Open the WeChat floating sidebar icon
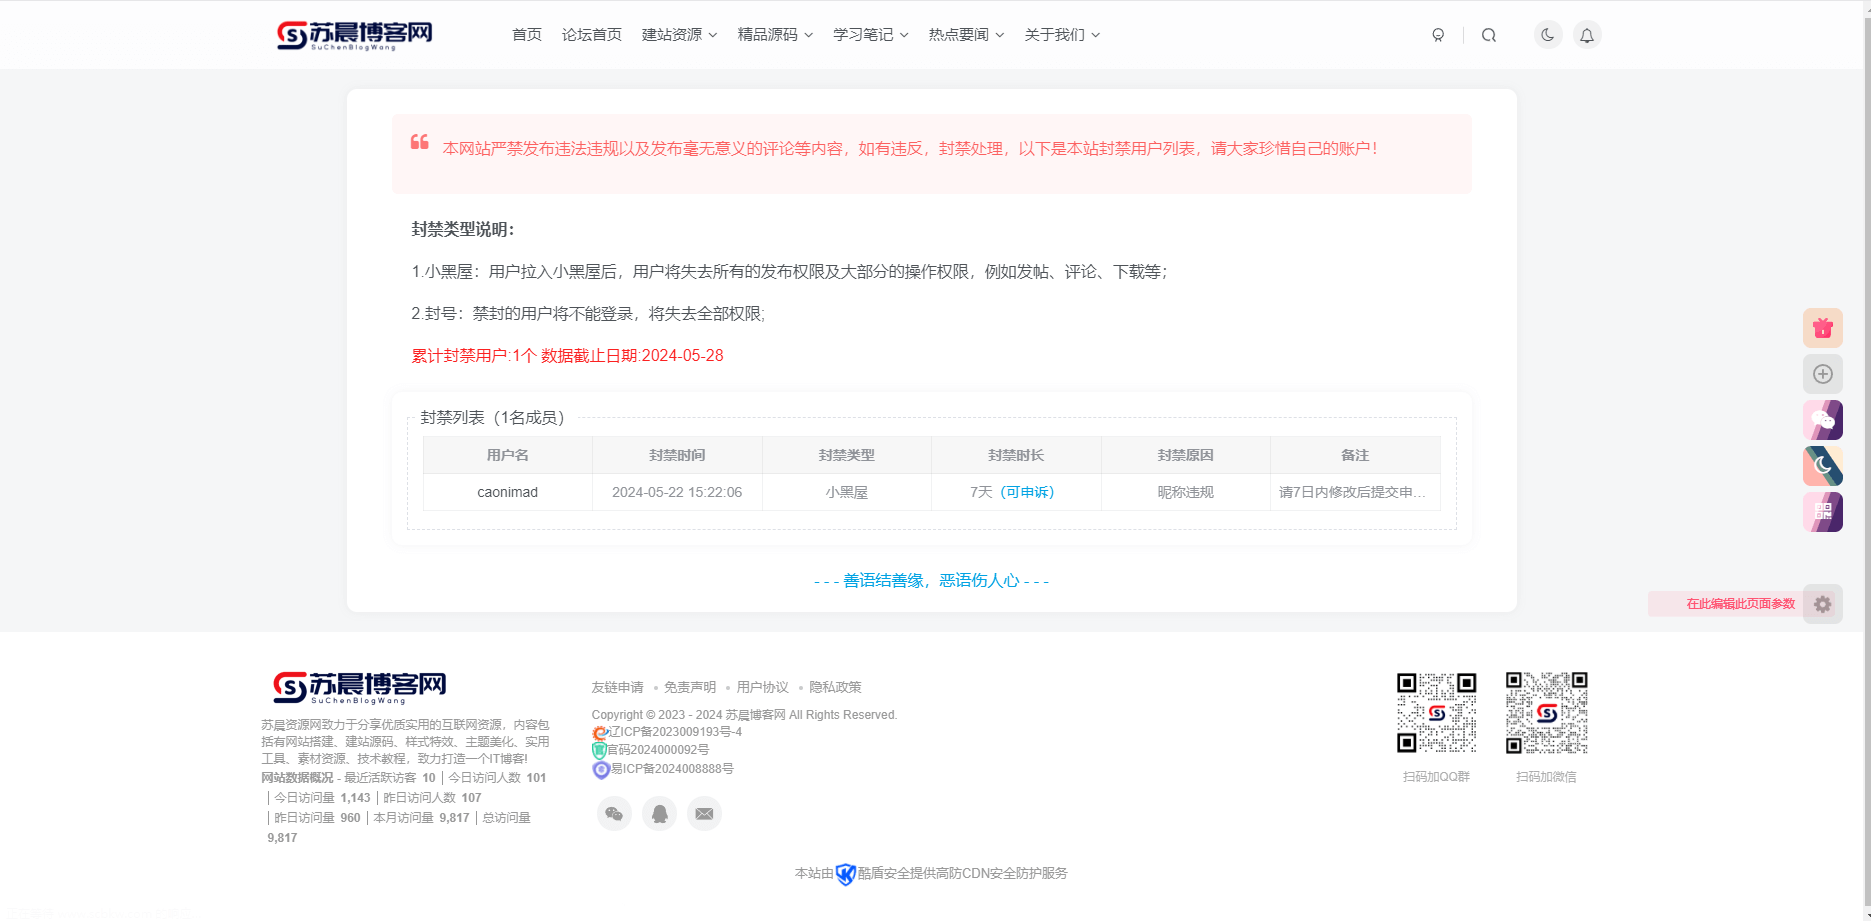Viewport: 1871px width, 921px height. (x=1823, y=420)
